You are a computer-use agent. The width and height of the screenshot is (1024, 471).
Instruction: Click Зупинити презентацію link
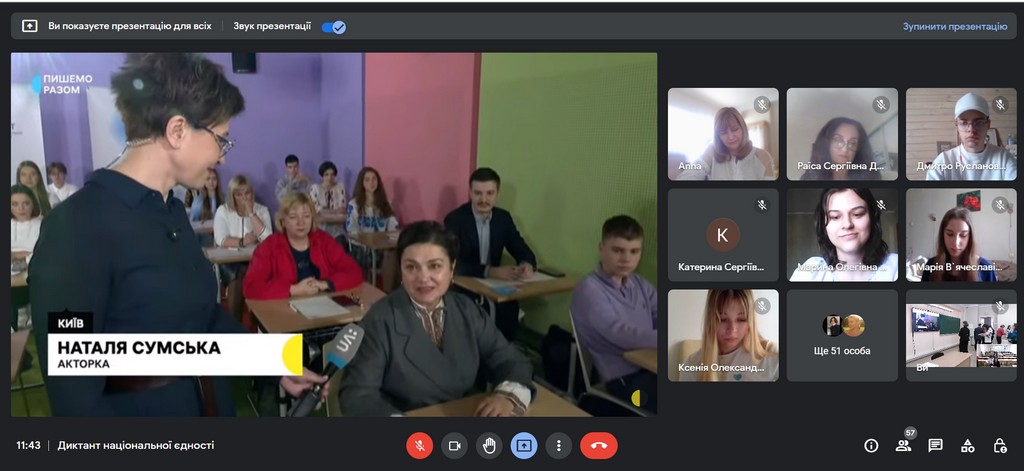point(954,27)
